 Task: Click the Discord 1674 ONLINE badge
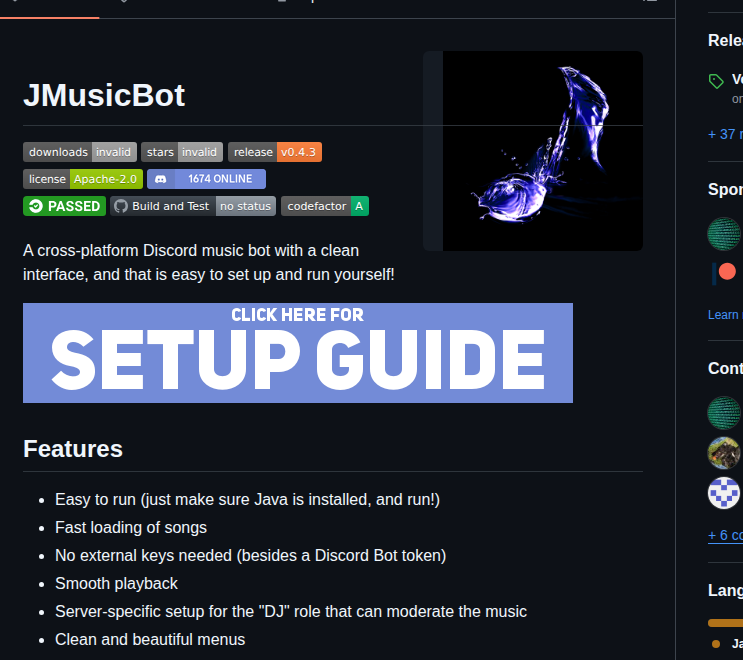click(206, 179)
